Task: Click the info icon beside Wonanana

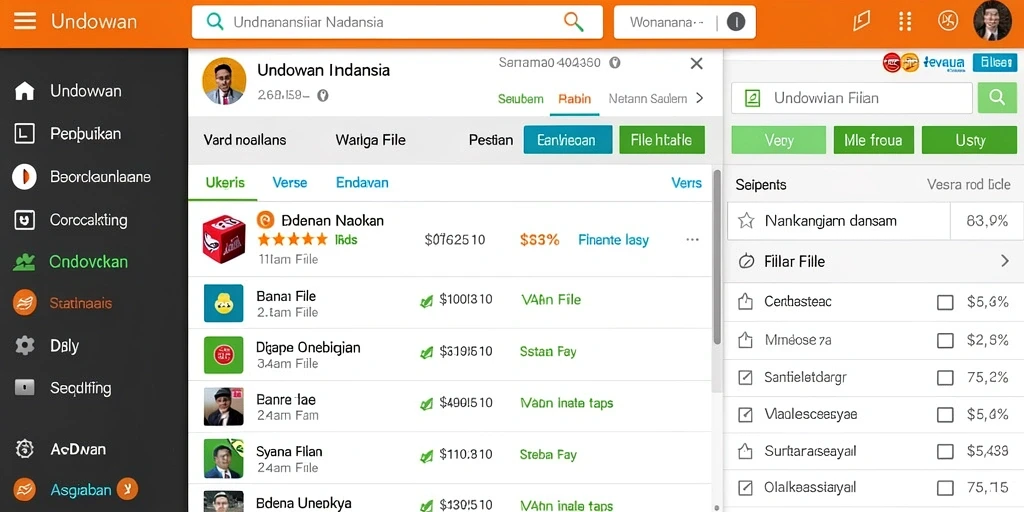Action: 735,22
